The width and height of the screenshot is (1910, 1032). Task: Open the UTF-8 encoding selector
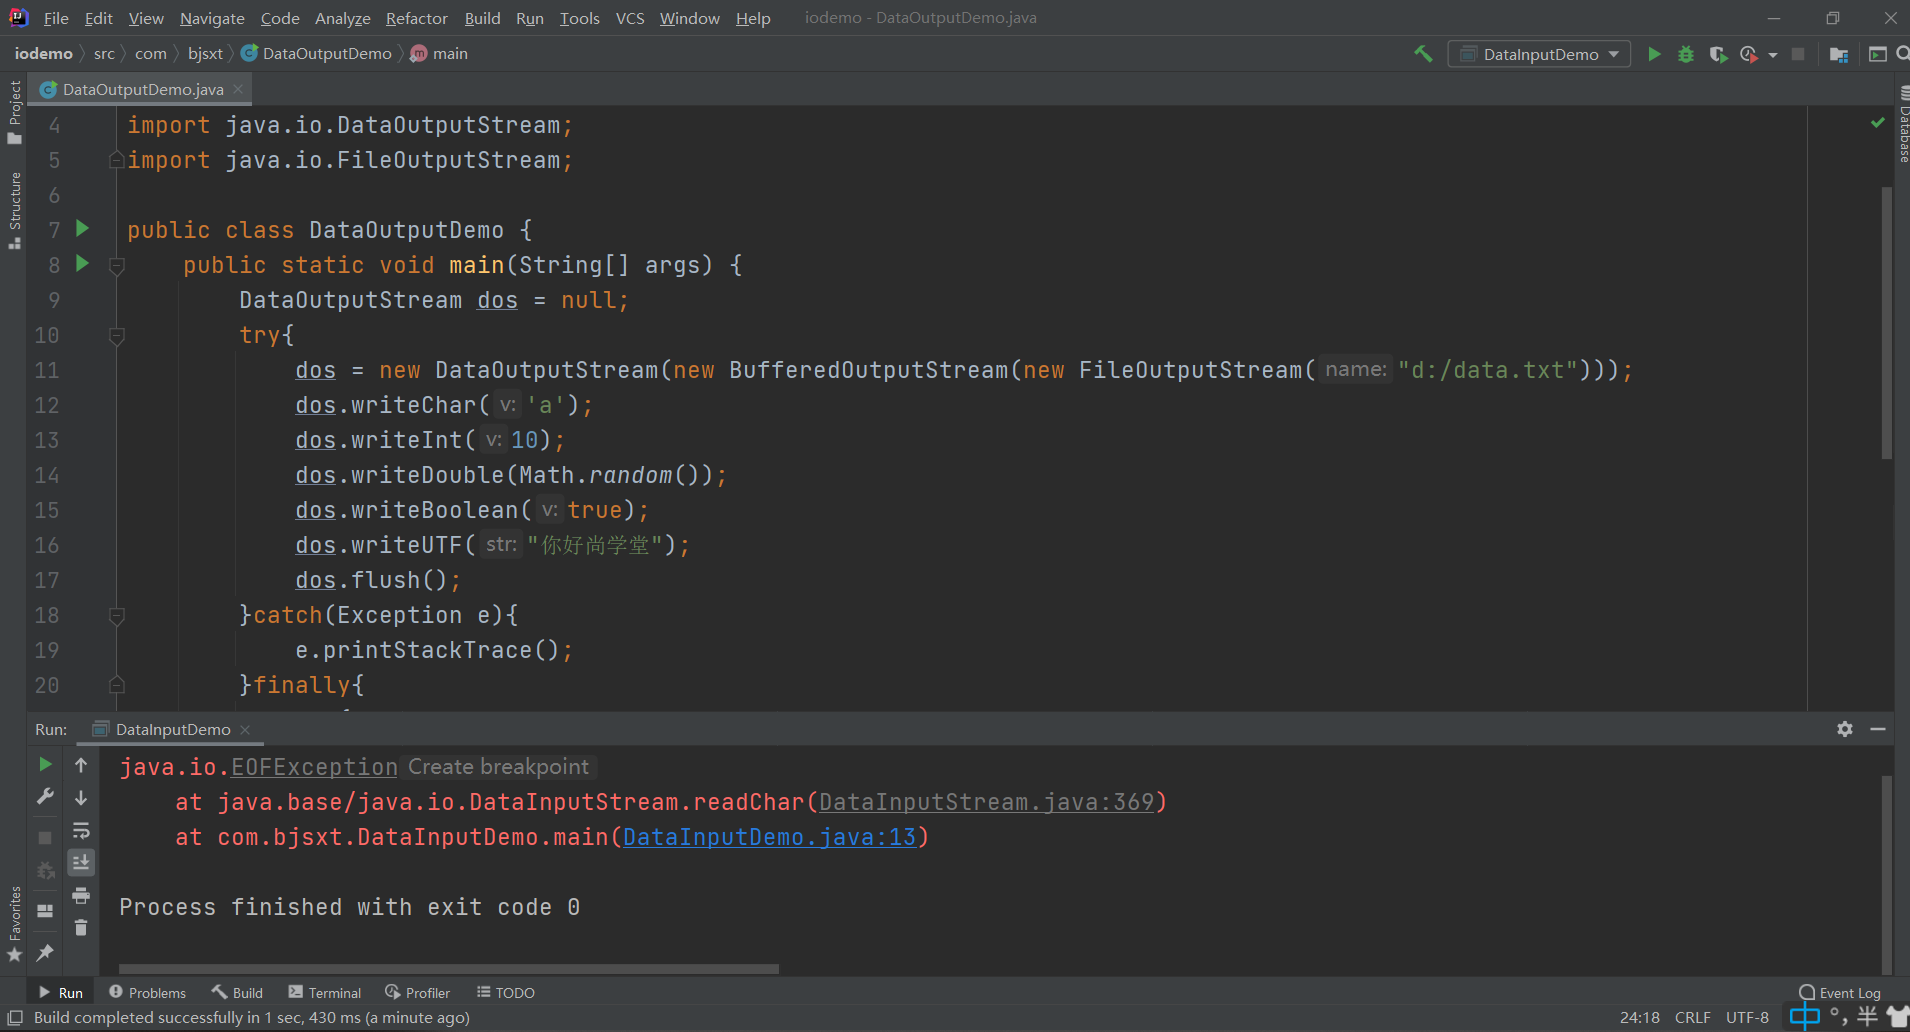pyautogui.click(x=1747, y=1018)
